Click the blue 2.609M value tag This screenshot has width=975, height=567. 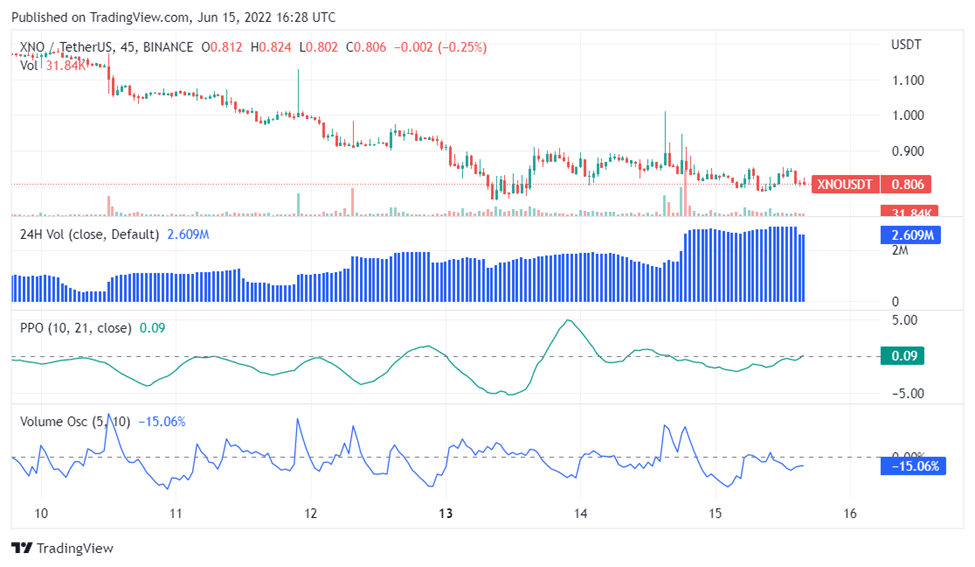(911, 235)
